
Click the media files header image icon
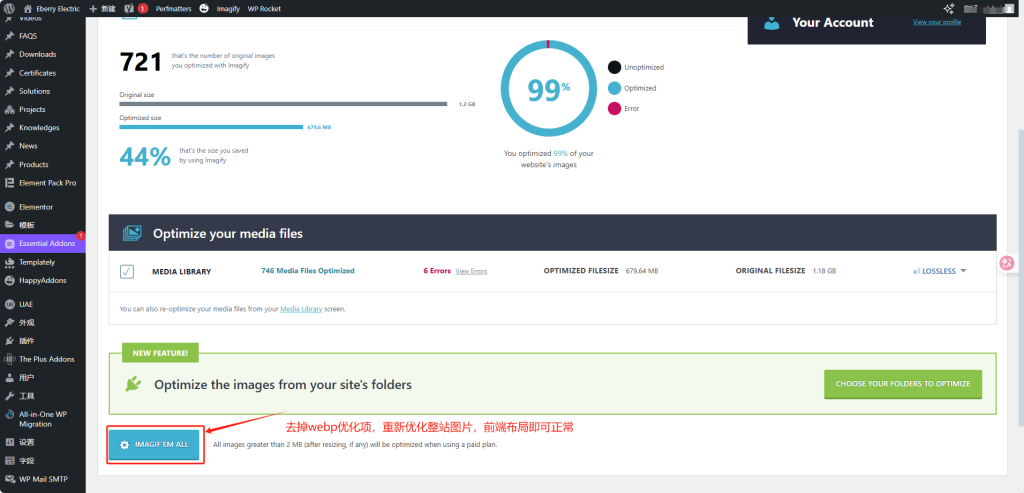point(132,233)
